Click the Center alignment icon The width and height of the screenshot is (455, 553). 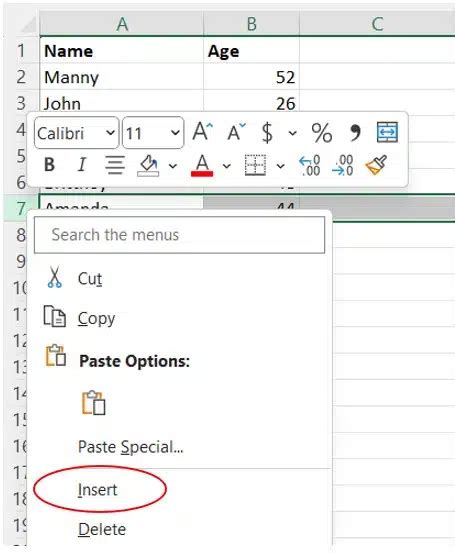tap(115, 165)
